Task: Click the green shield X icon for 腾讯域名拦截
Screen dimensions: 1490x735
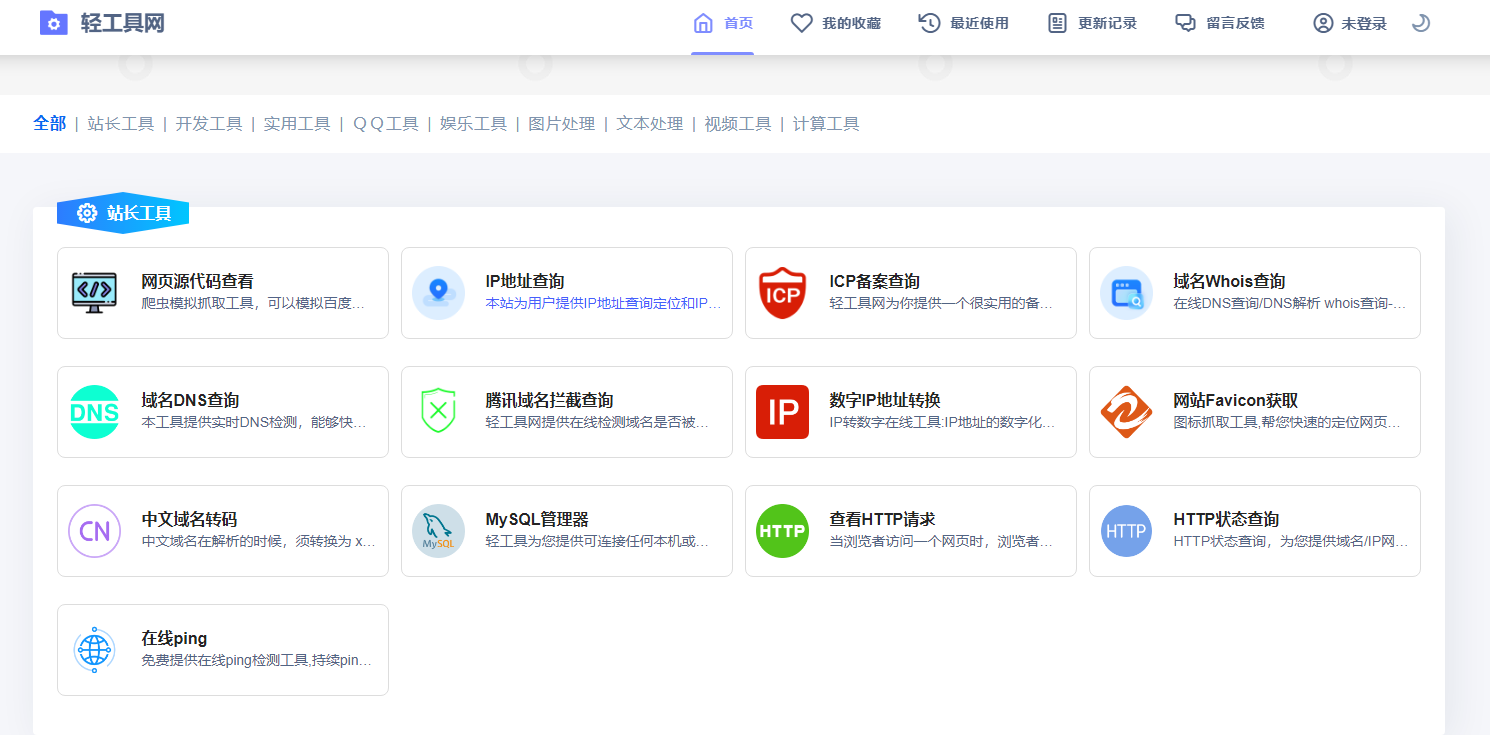Action: [438, 412]
